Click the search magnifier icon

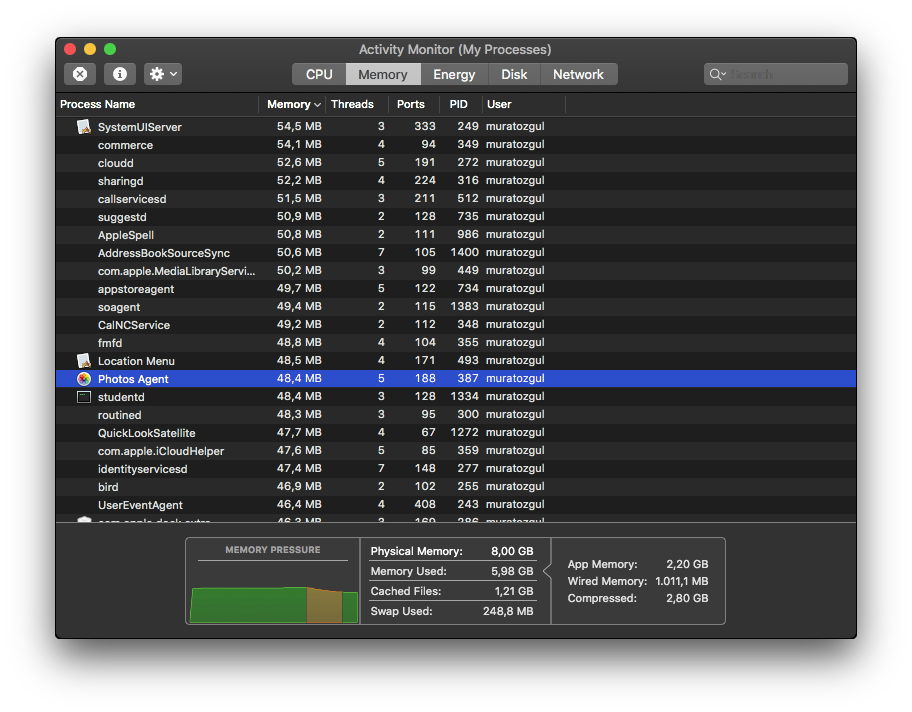click(716, 74)
